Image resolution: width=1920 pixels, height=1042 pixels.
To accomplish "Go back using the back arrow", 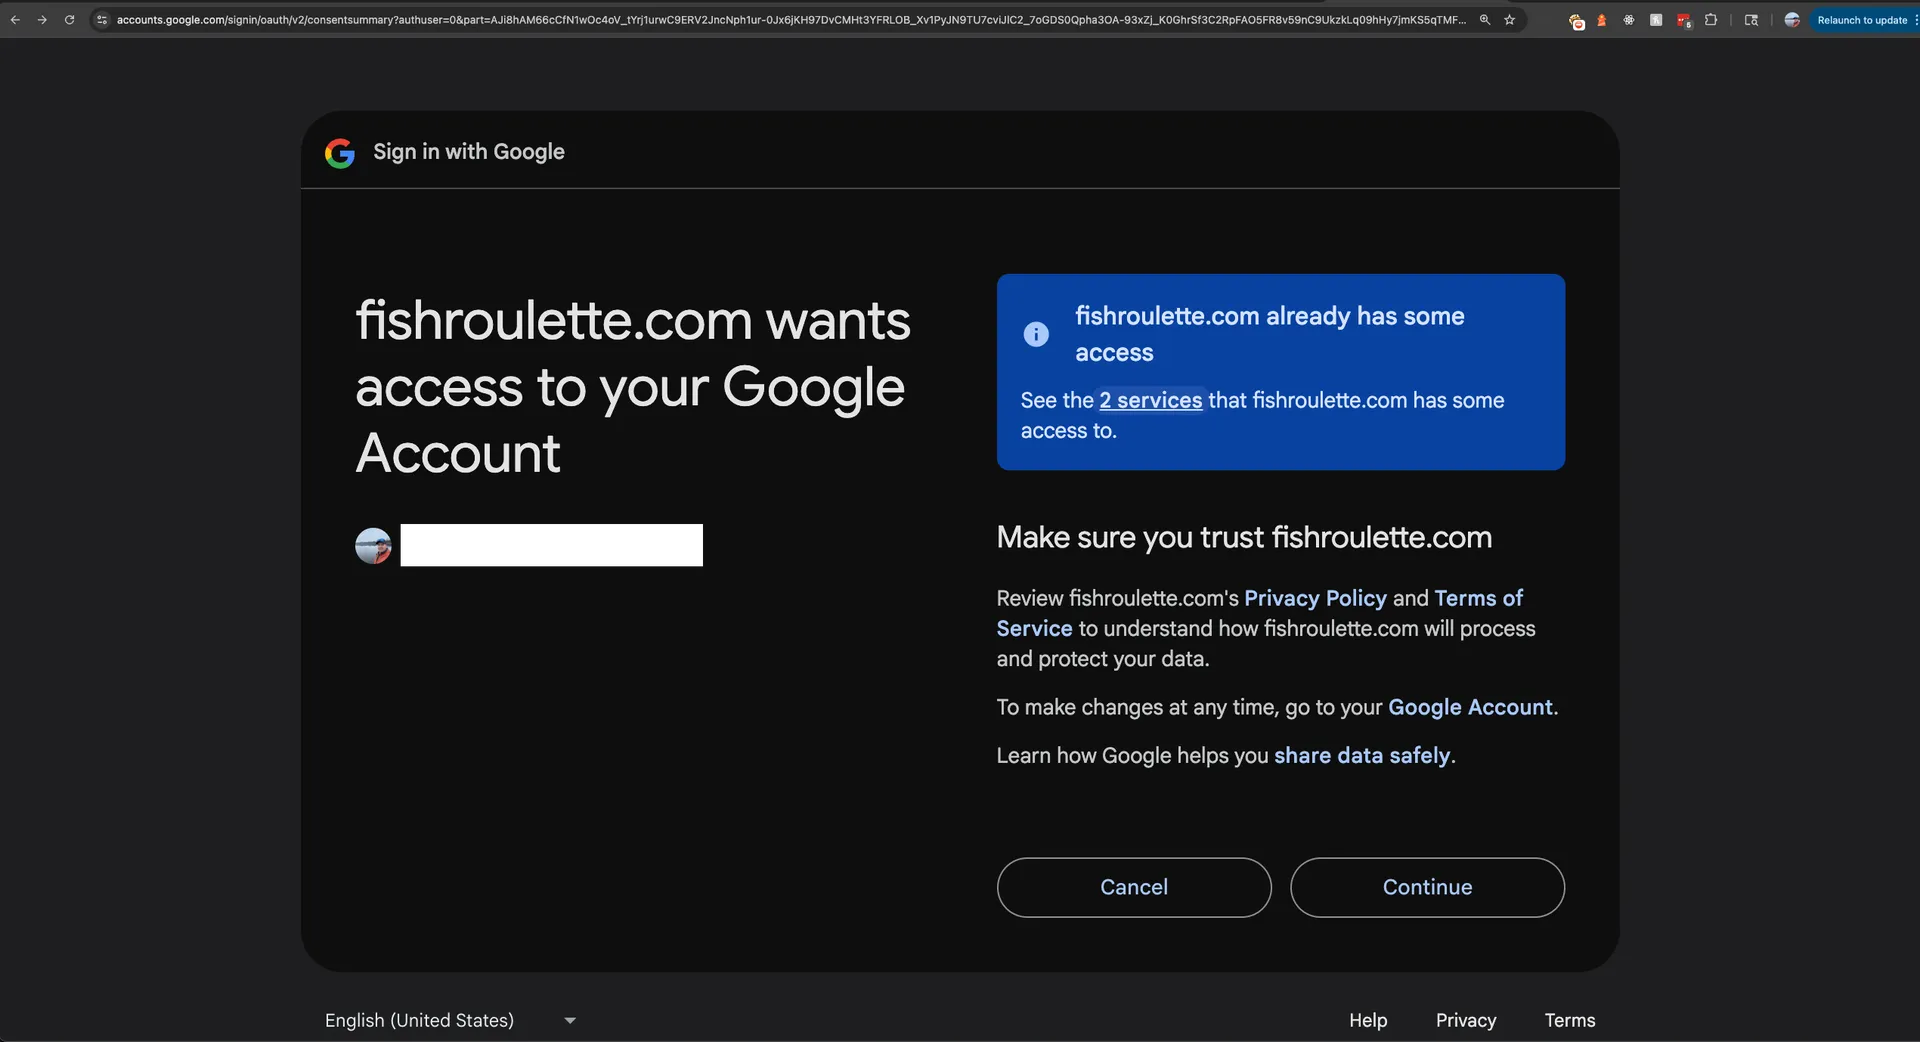I will click(15, 20).
